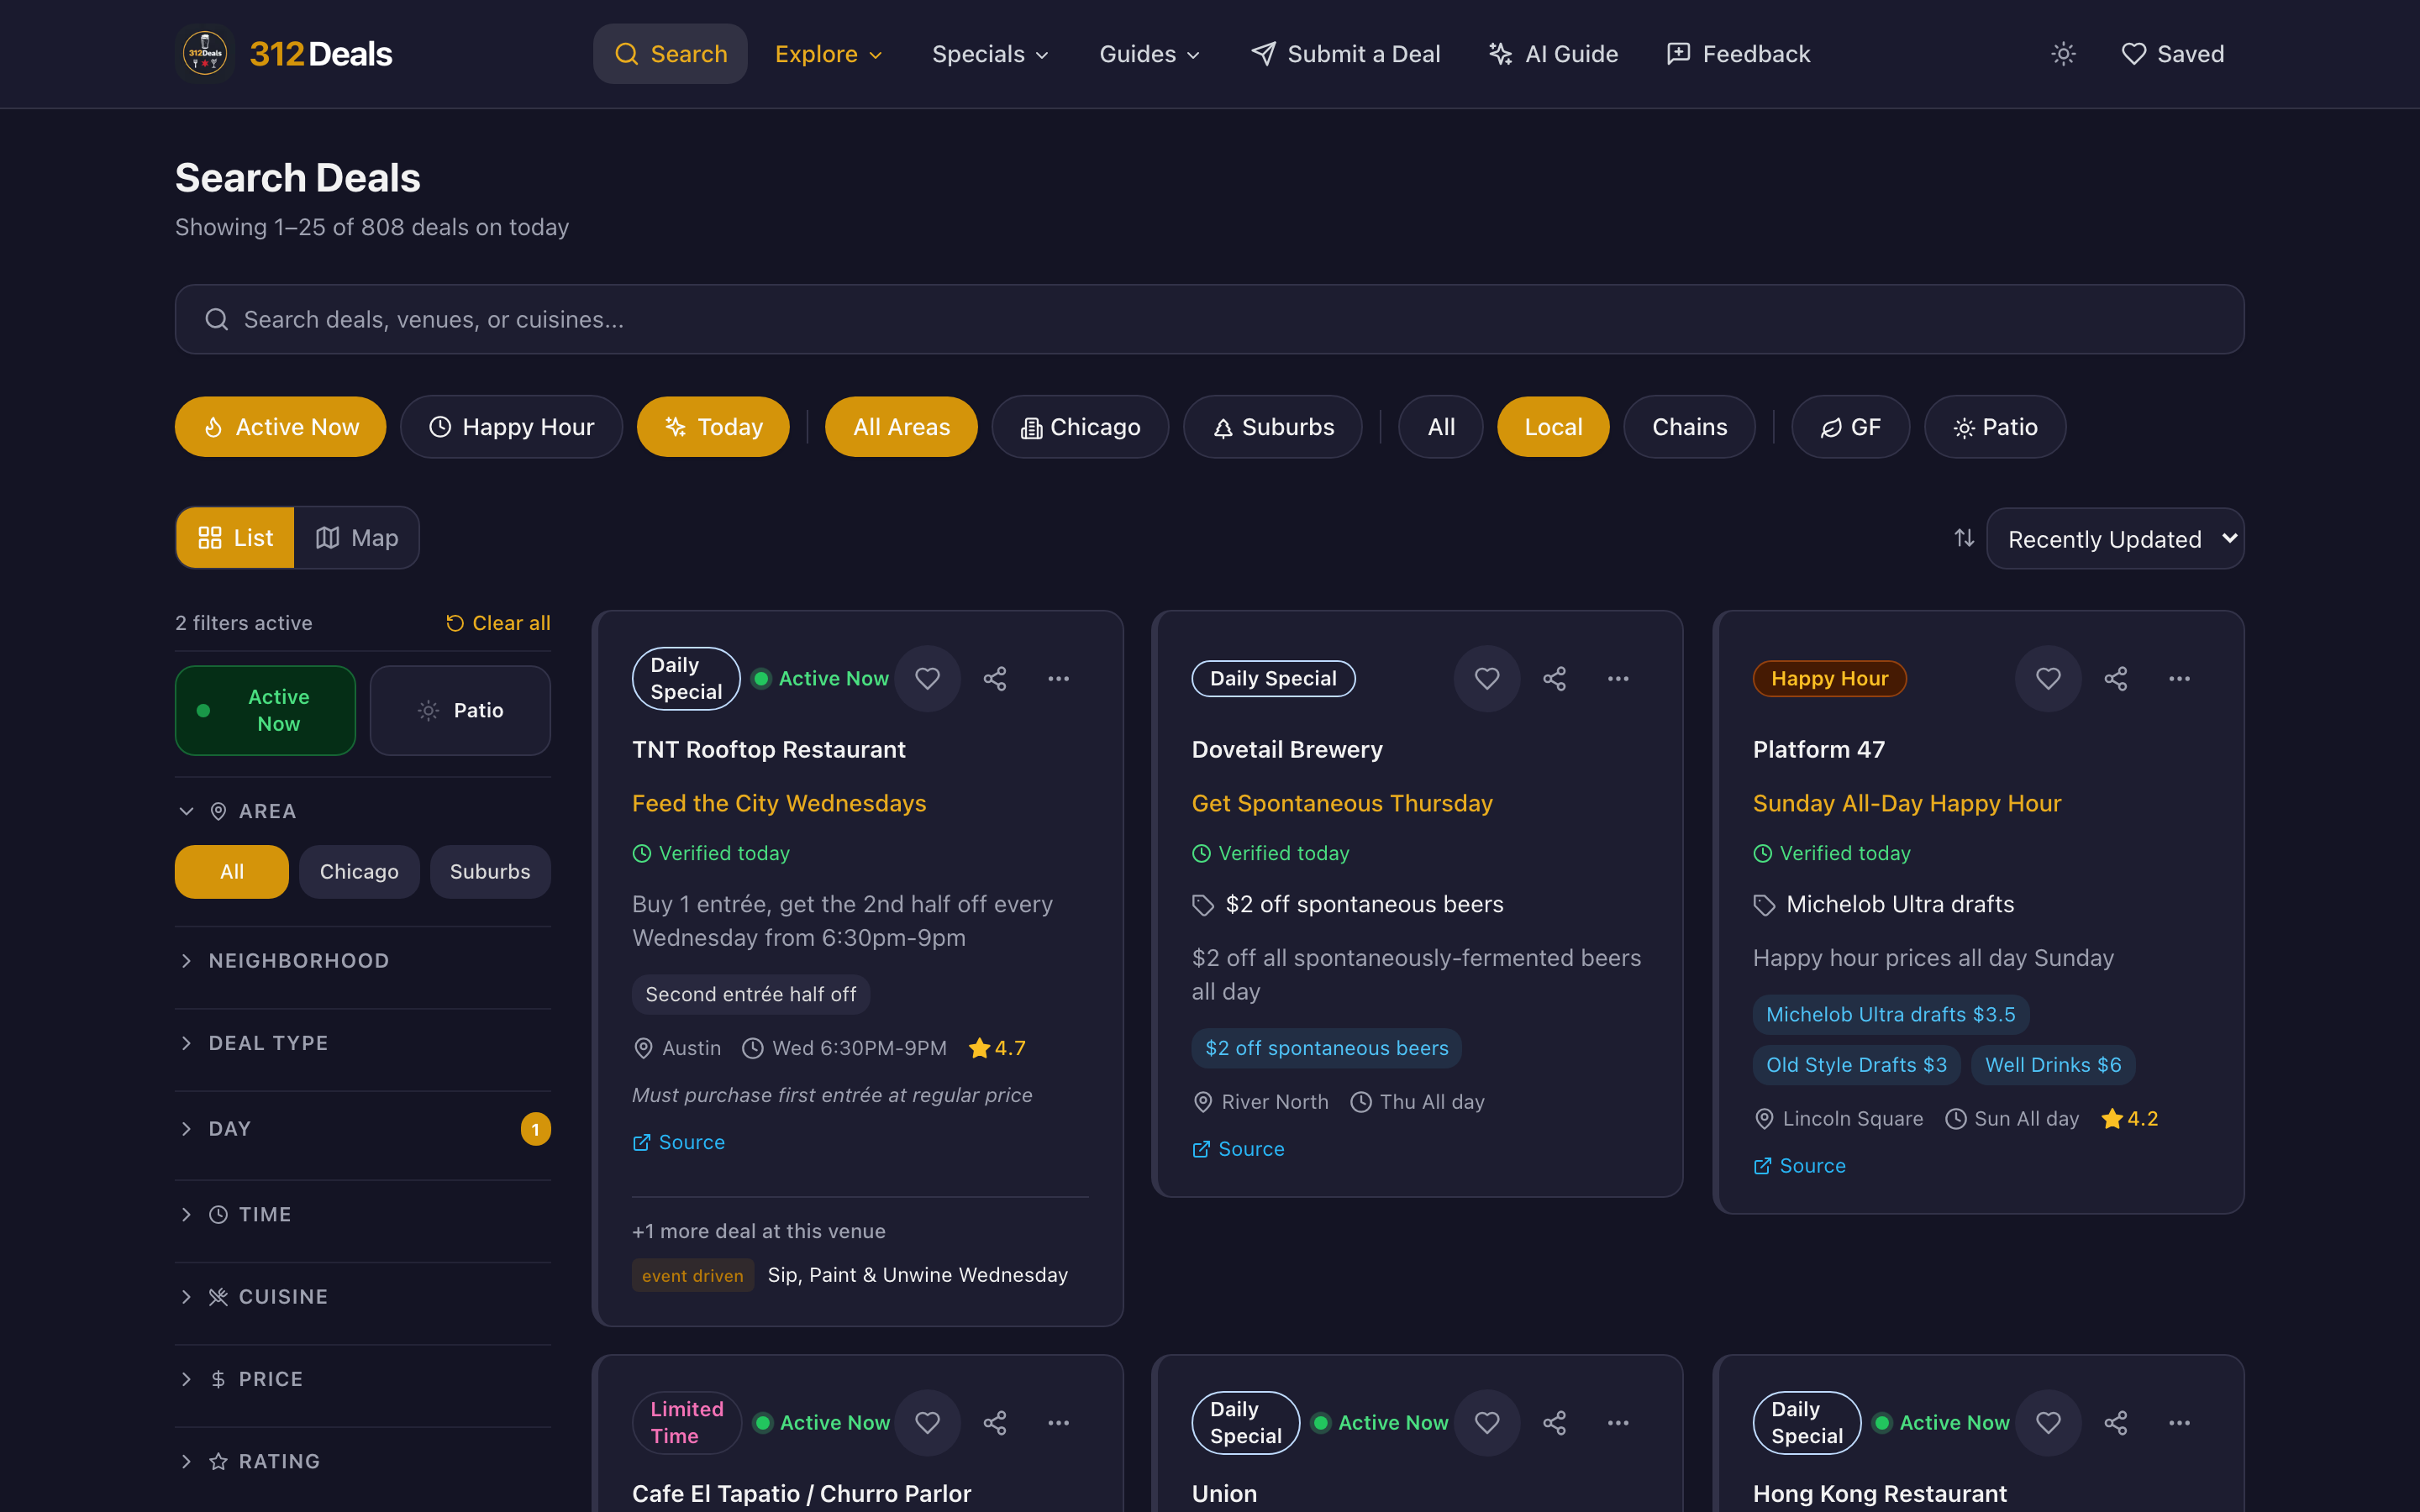Share the Cafe El Tapatio deal
This screenshot has width=2420, height=1512.
995,1423
